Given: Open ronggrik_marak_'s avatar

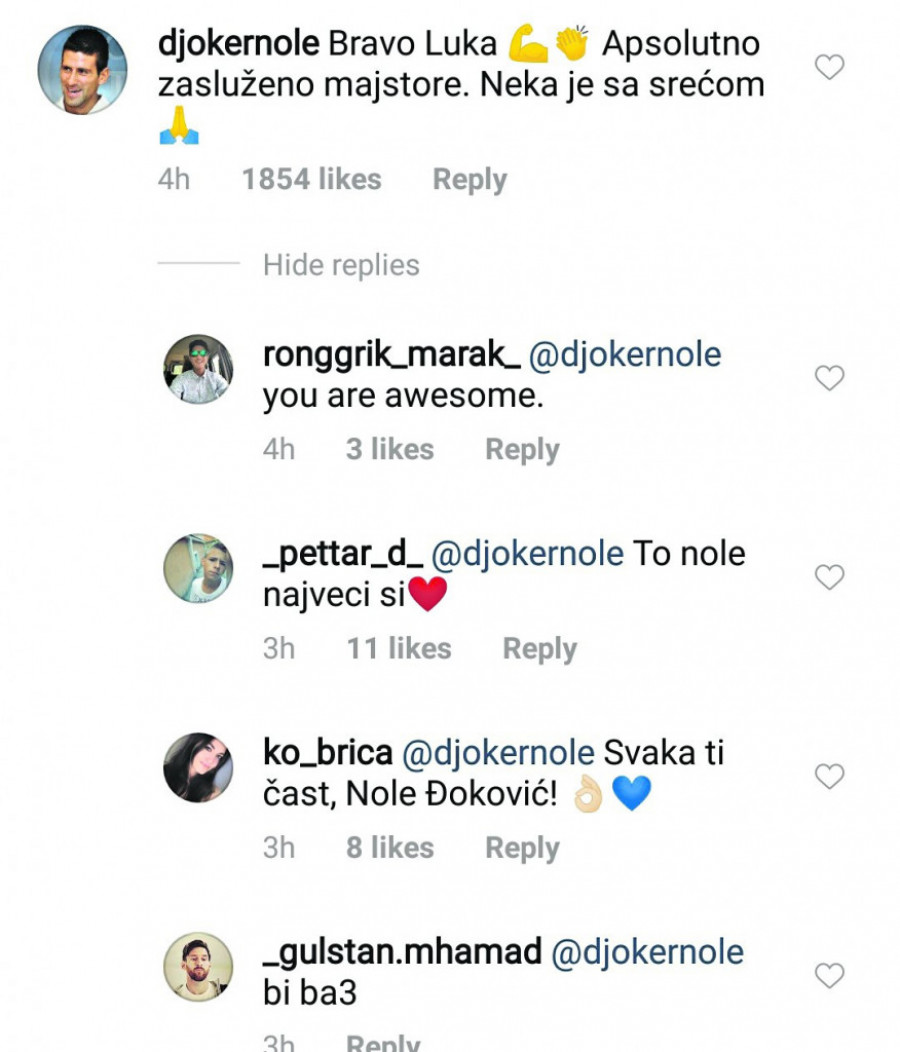Looking at the screenshot, I should tap(198, 369).
